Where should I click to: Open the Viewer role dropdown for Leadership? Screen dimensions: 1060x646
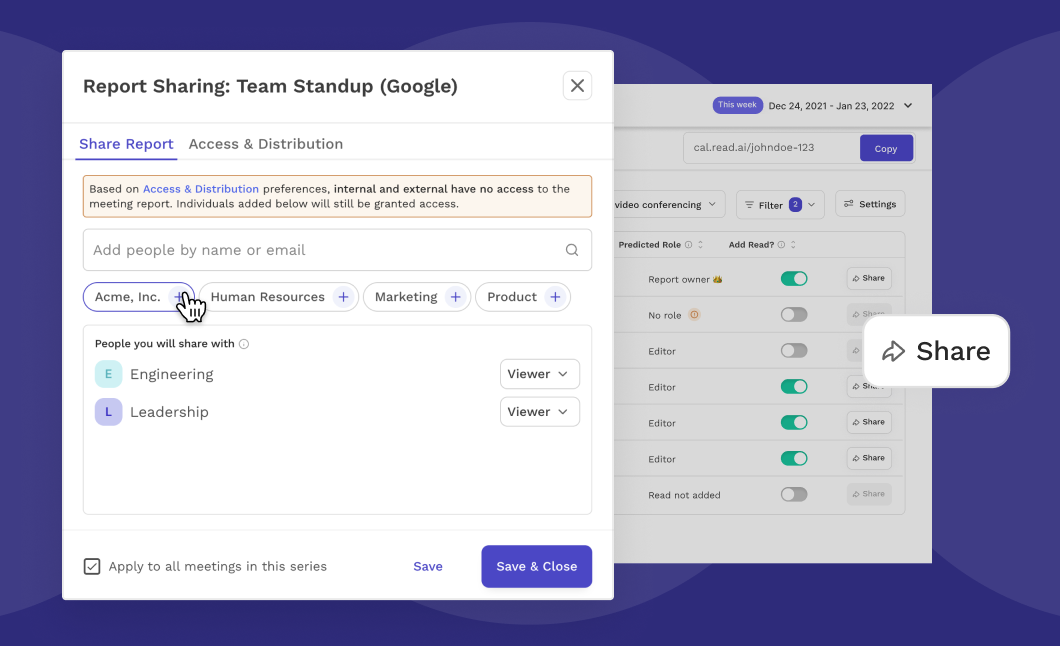pos(539,411)
